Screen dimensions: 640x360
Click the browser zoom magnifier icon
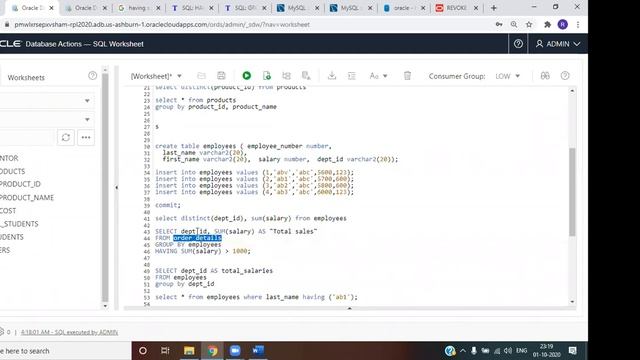(x=514, y=24)
